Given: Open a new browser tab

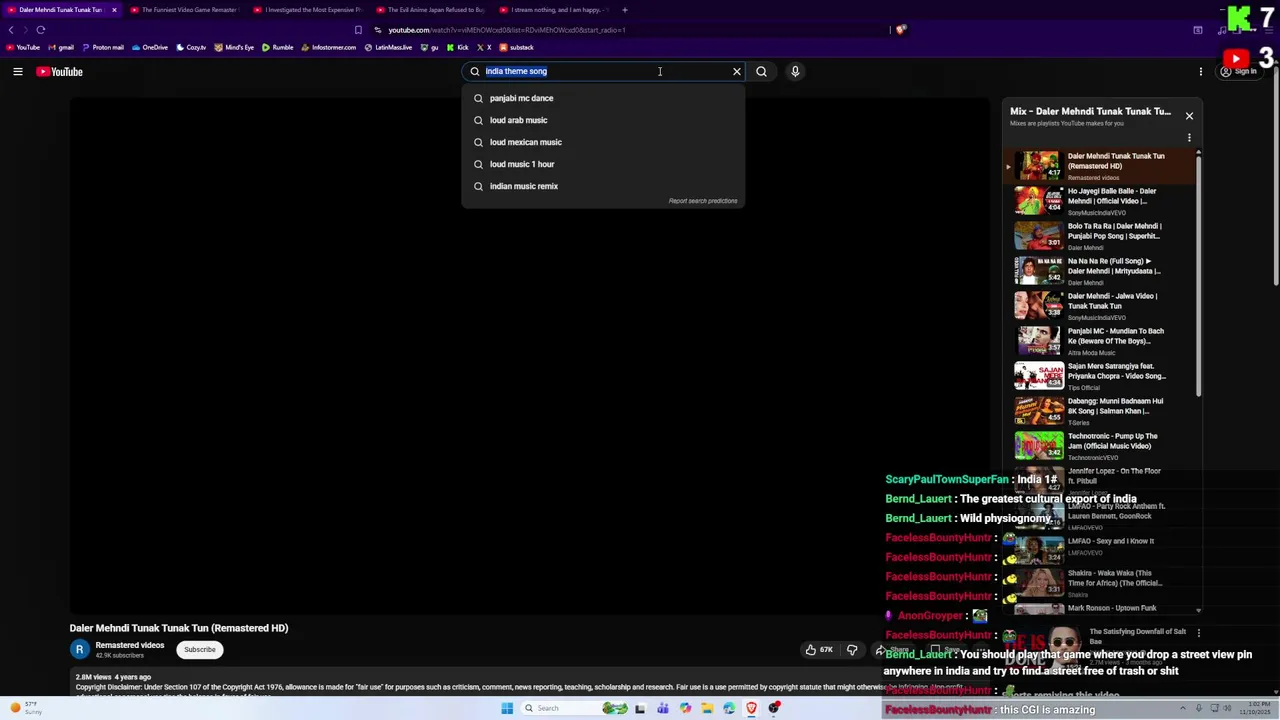Looking at the screenshot, I should [624, 10].
